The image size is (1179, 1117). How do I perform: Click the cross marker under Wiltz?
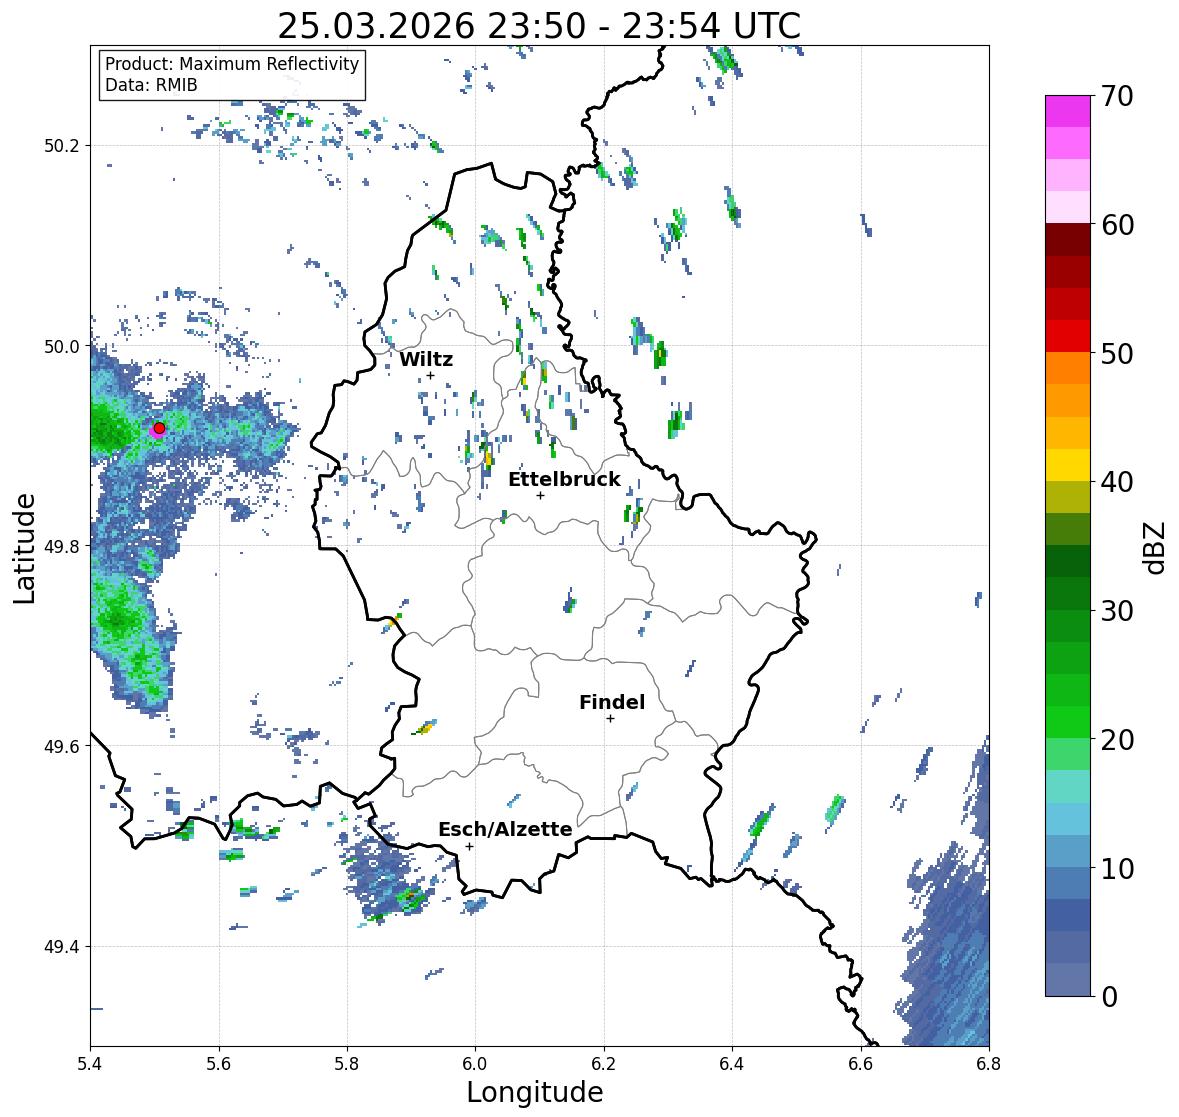click(x=430, y=375)
